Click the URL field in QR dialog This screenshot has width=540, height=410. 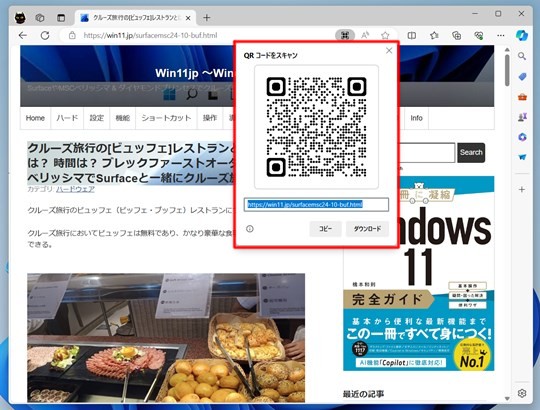316,204
